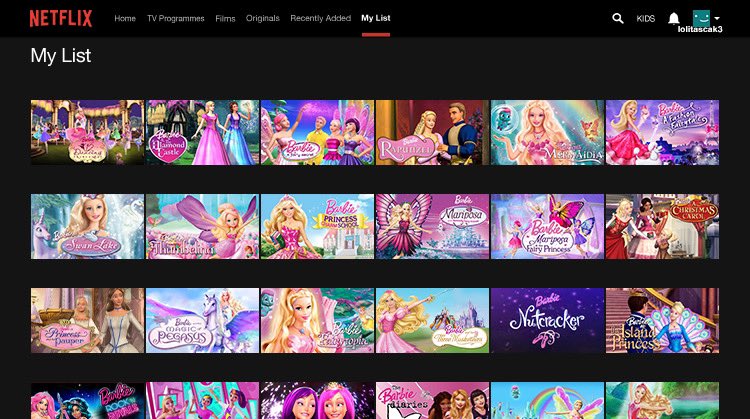Open Barbie Nutcracker thumbnail

[547, 320]
